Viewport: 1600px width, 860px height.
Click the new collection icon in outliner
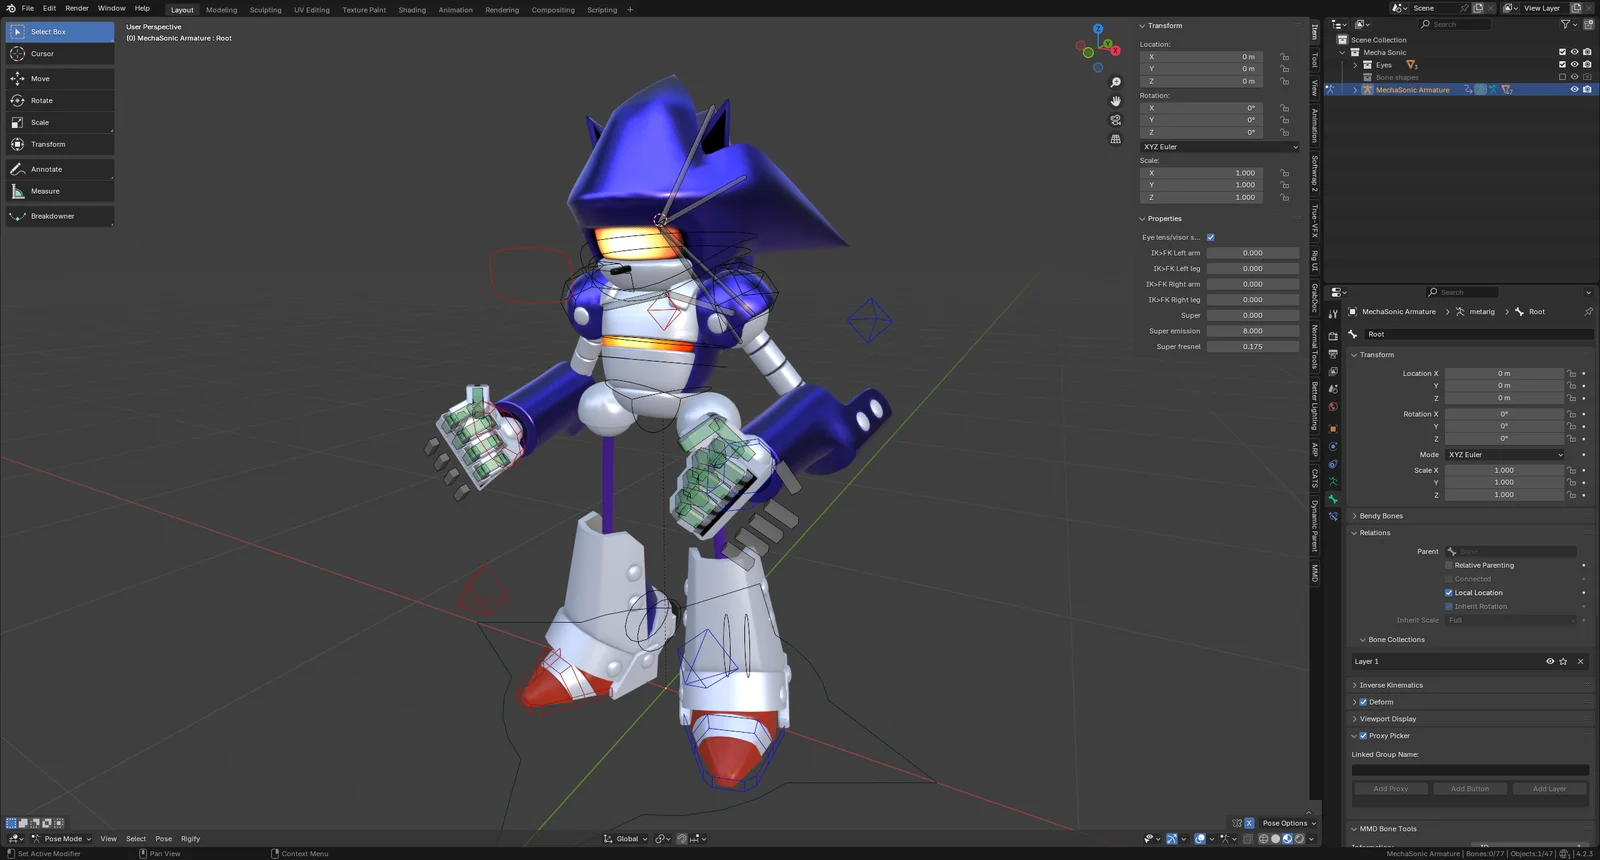pos(1588,24)
